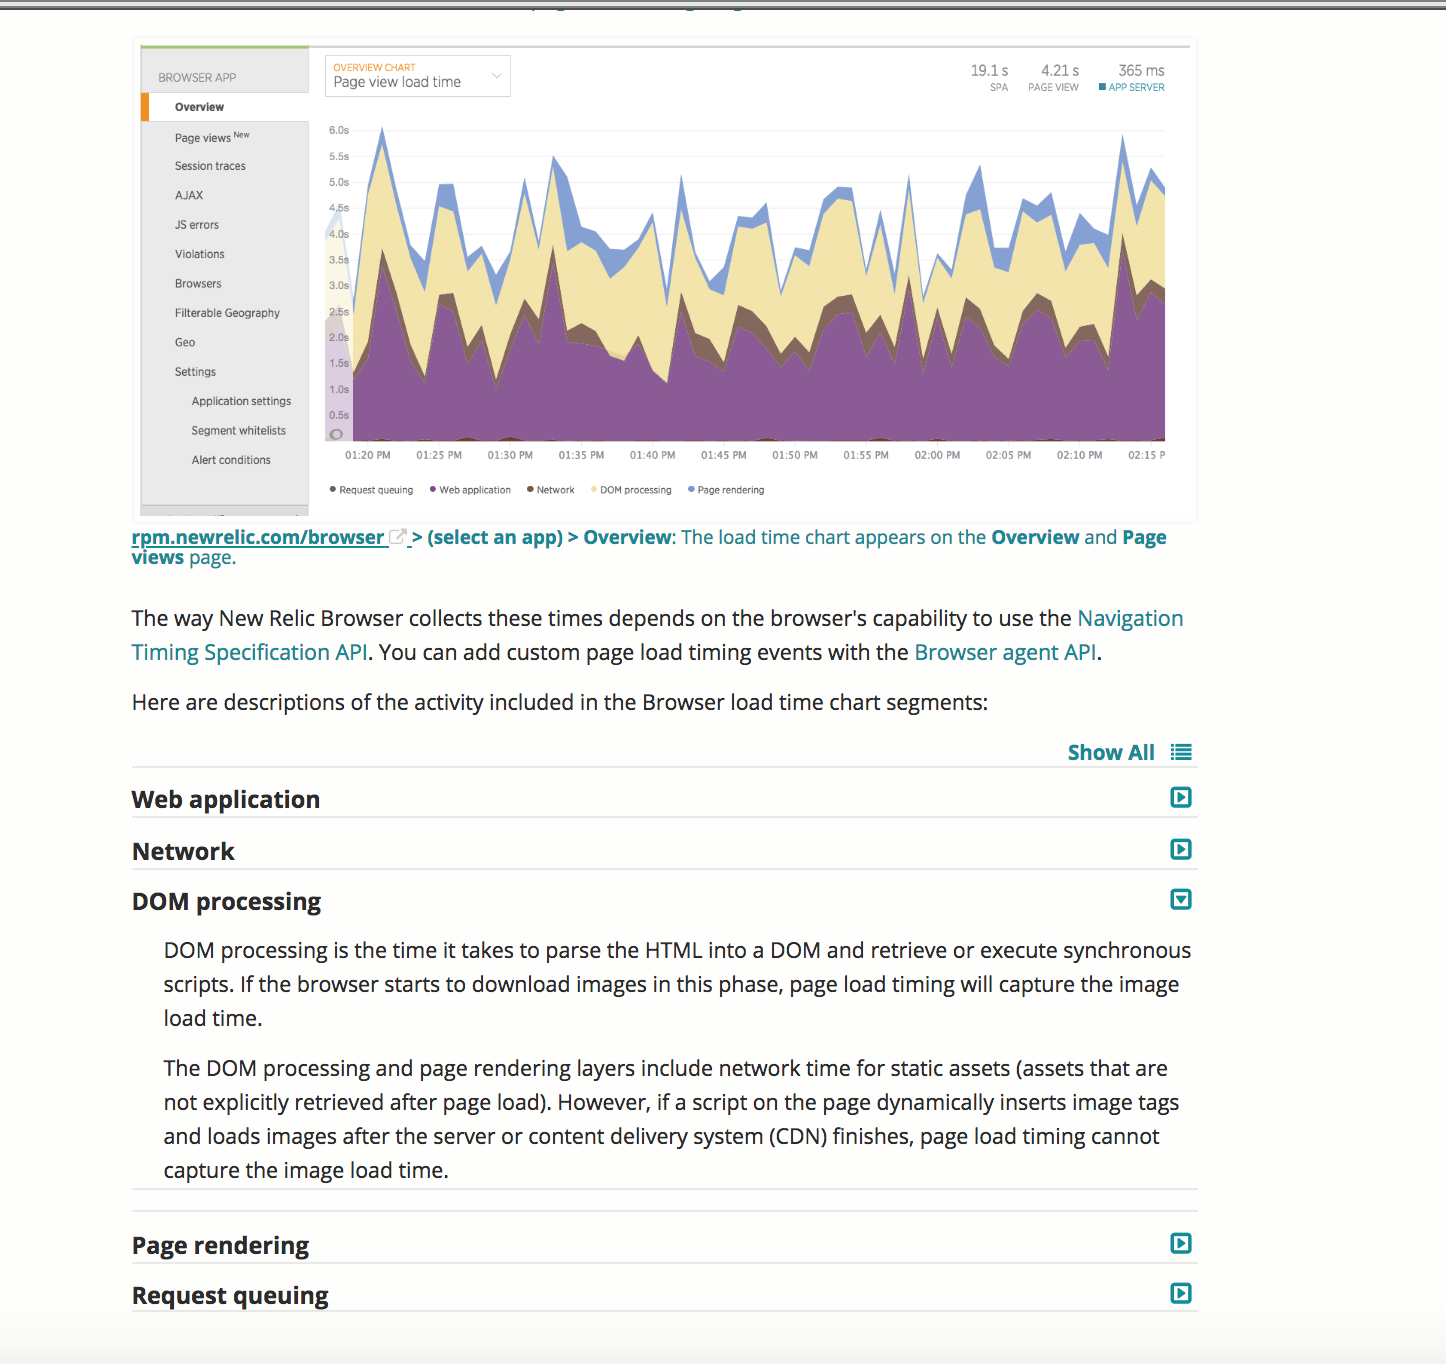The height and width of the screenshot is (1364, 1446).
Task: Click the Network section play icon
Action: (x=1181, y=849)
